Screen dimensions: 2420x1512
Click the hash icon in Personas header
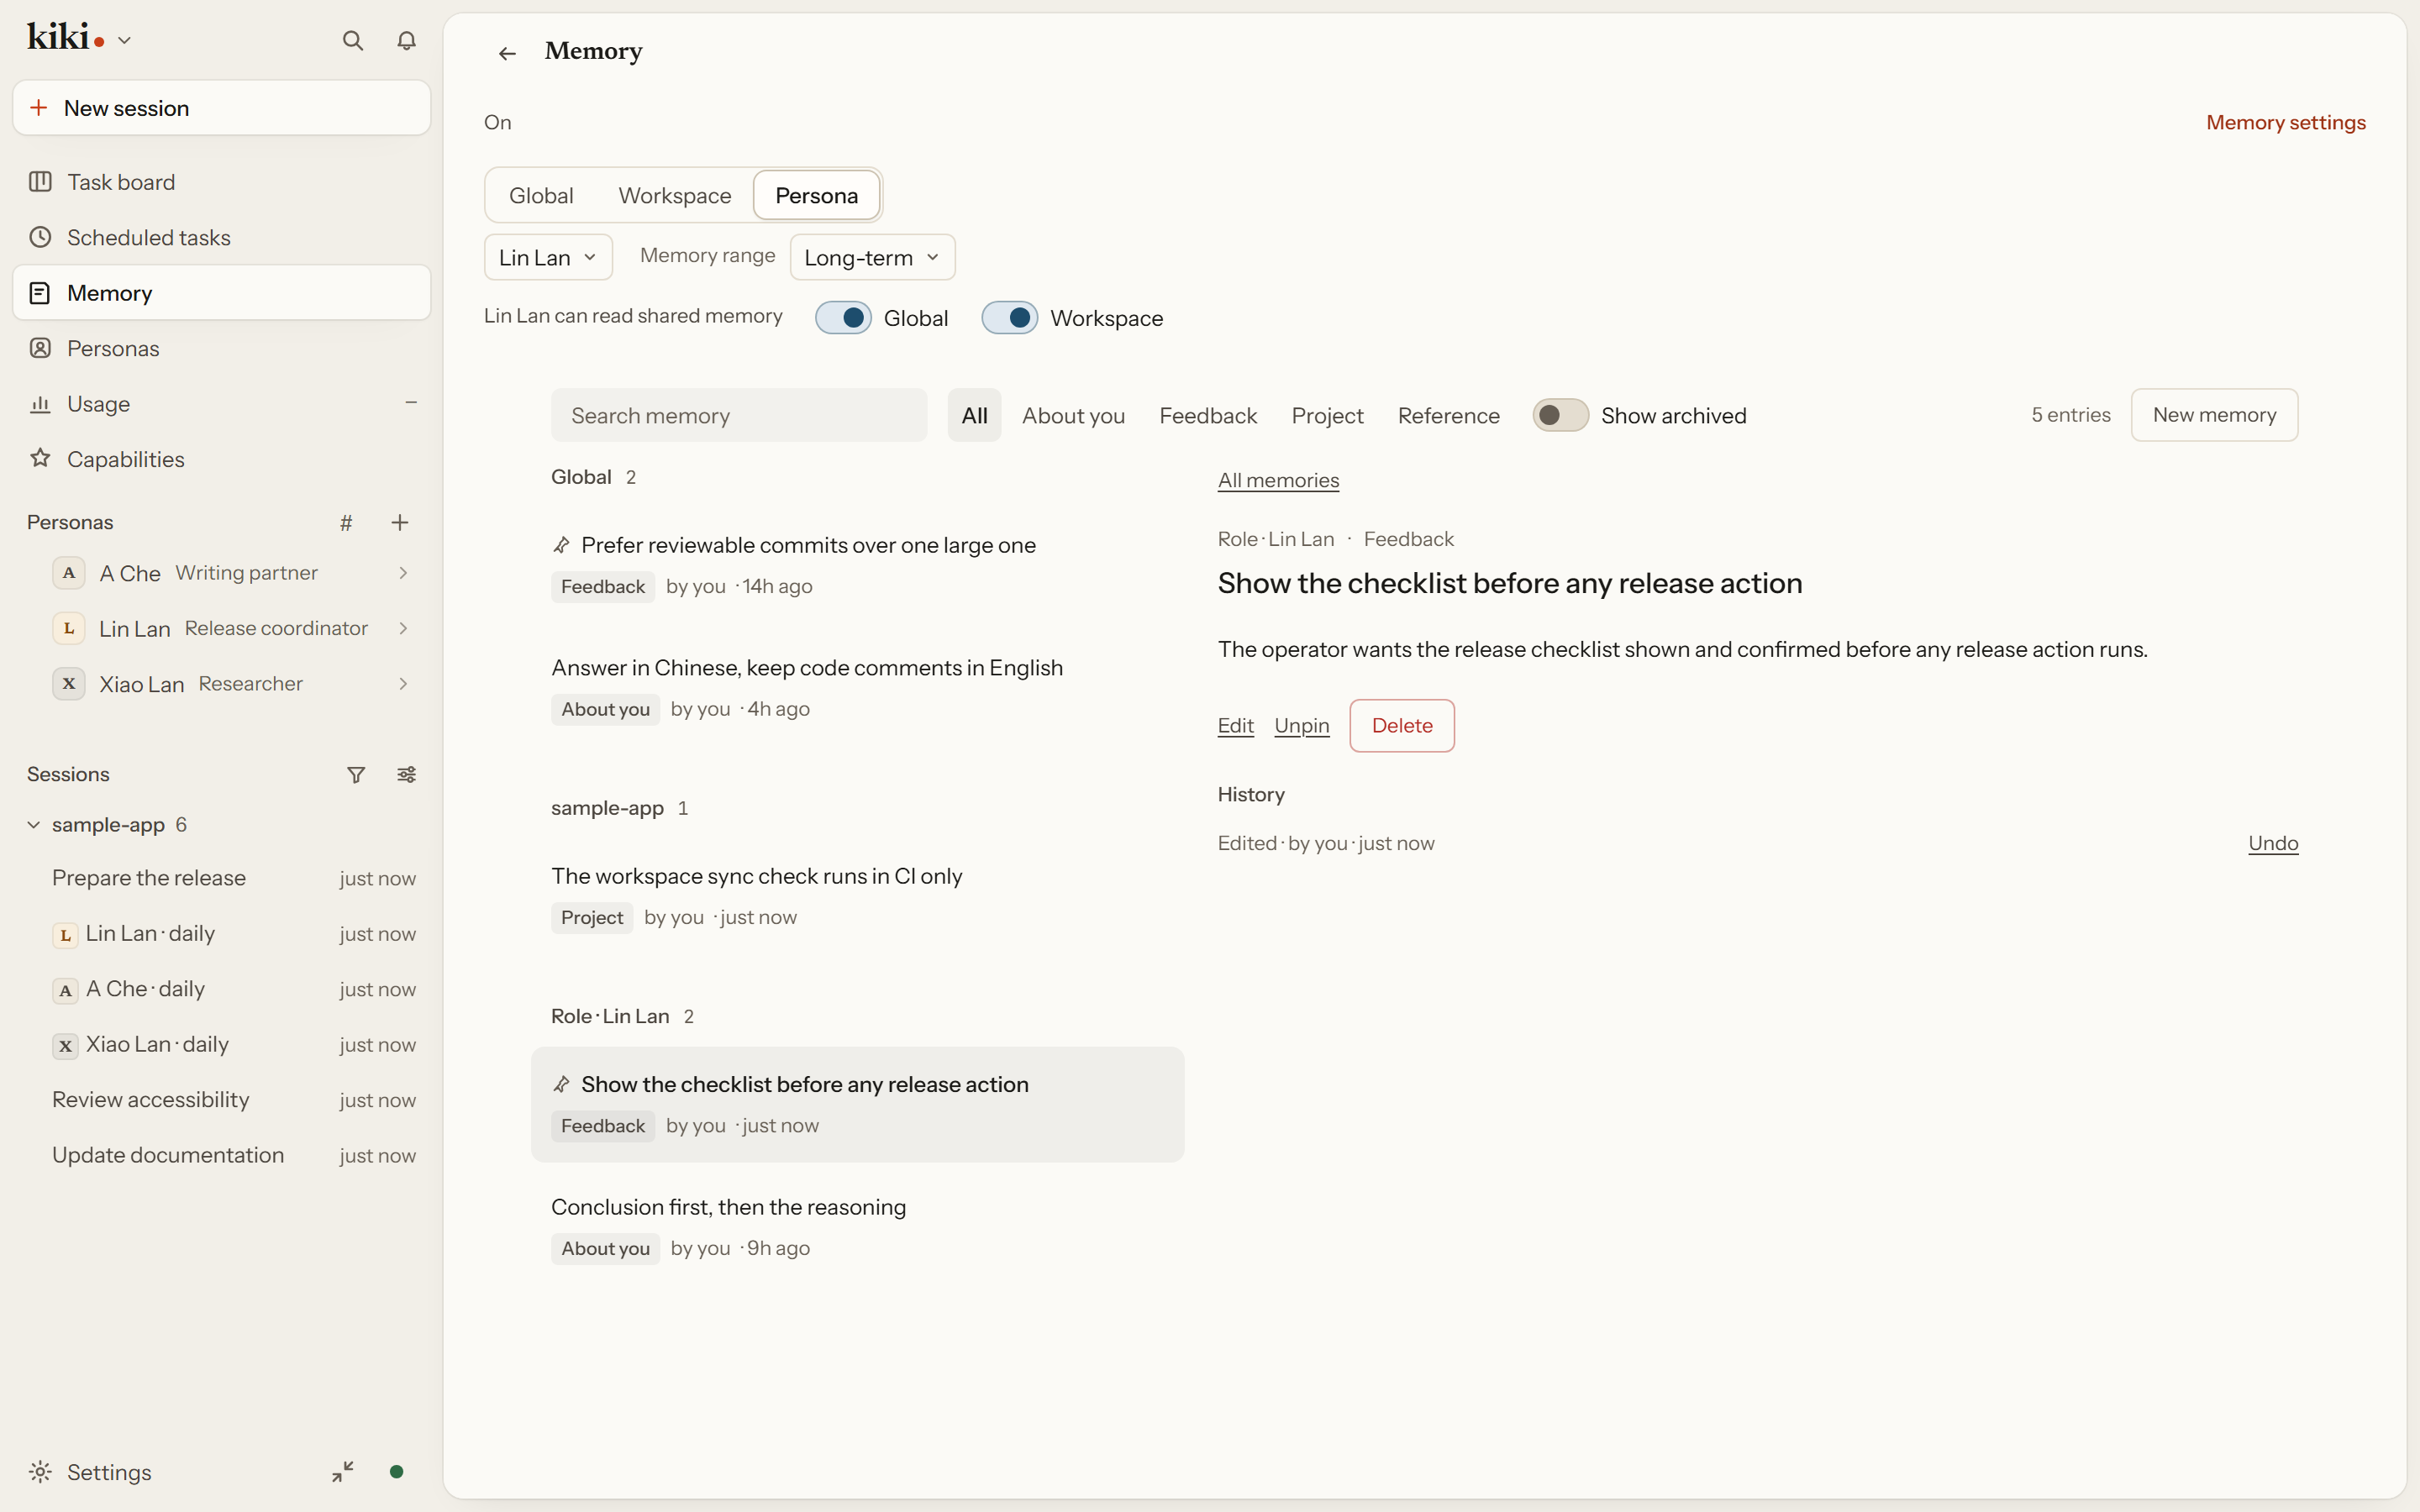[x=346, y=522]
